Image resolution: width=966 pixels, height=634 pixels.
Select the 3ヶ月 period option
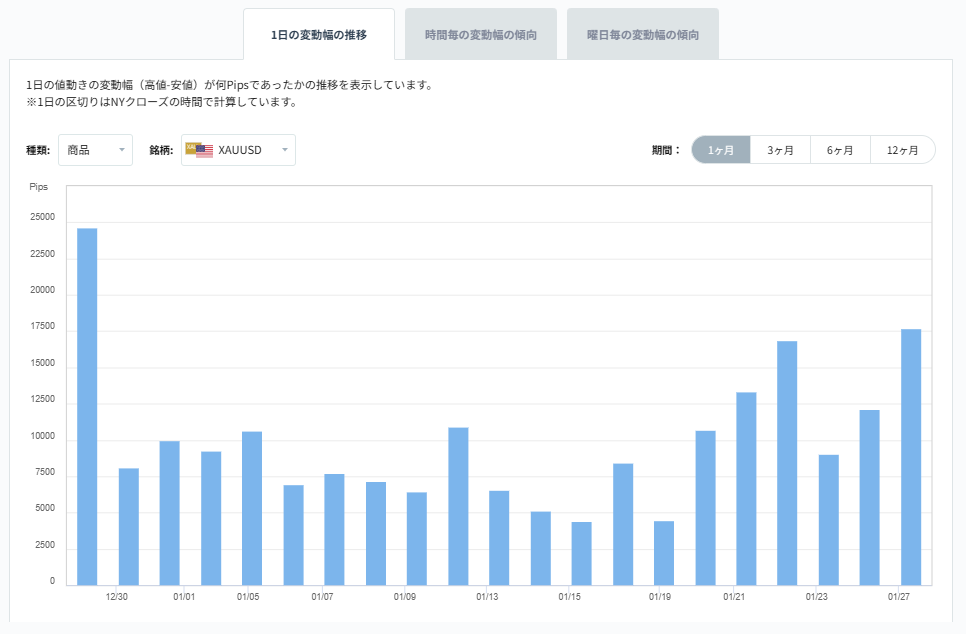tap(781, 149)
